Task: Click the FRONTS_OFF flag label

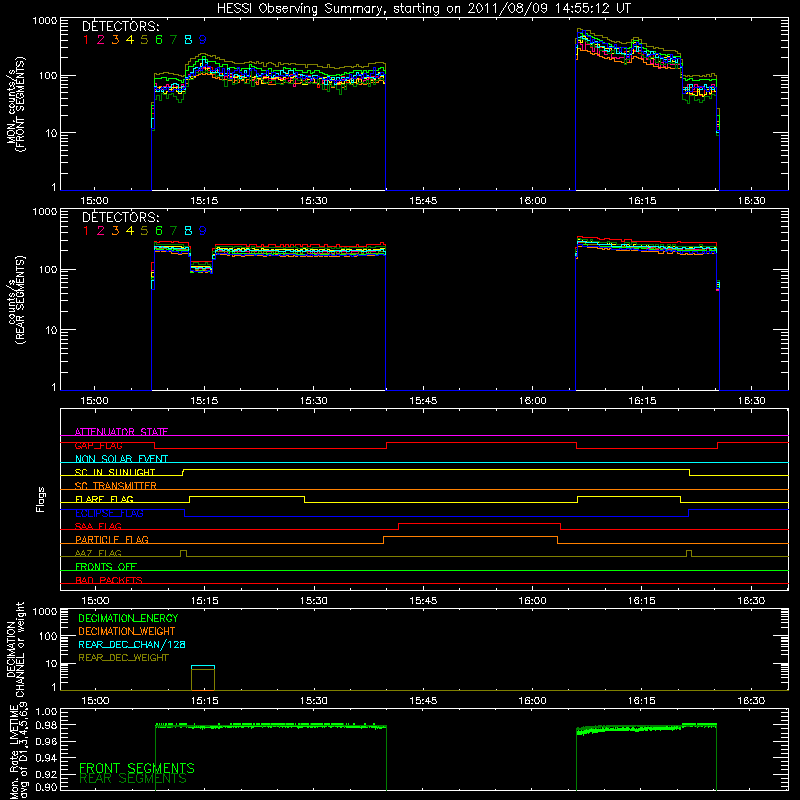Action: (x=106, y=567)
